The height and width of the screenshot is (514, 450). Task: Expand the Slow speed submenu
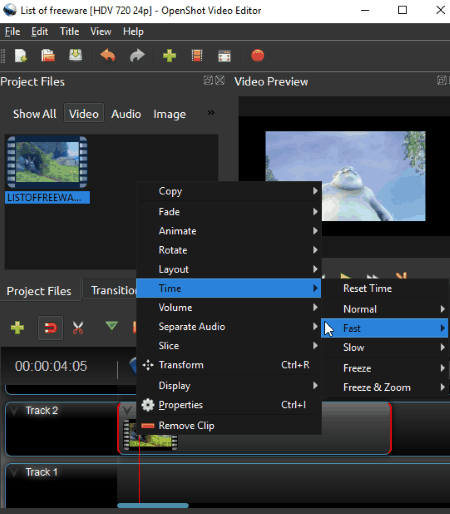point(385,348)
